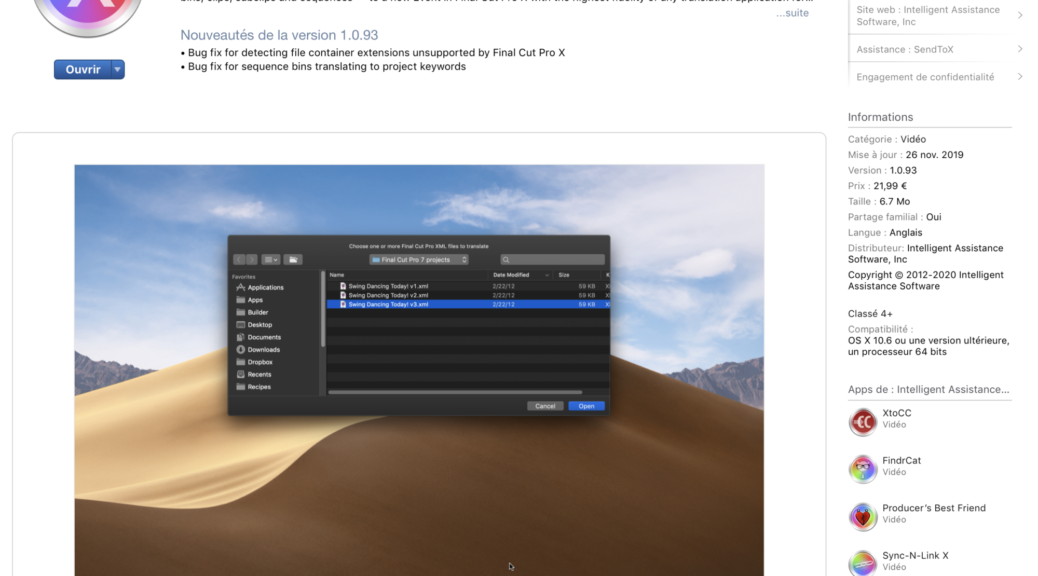
Task: Click the Version : 1.0.93 info text
Action: click(x=882, y=170)
